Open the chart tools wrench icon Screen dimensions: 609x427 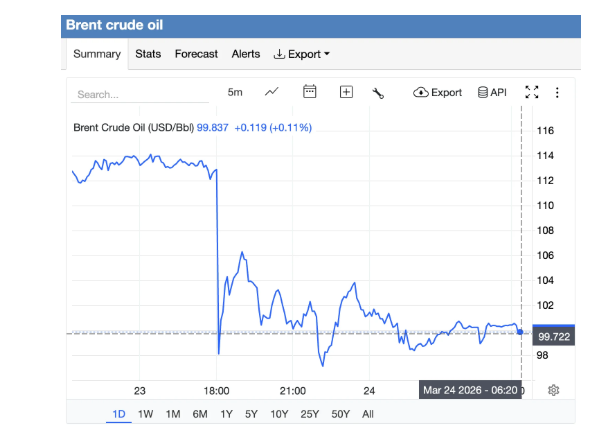(x=378, y=93)
